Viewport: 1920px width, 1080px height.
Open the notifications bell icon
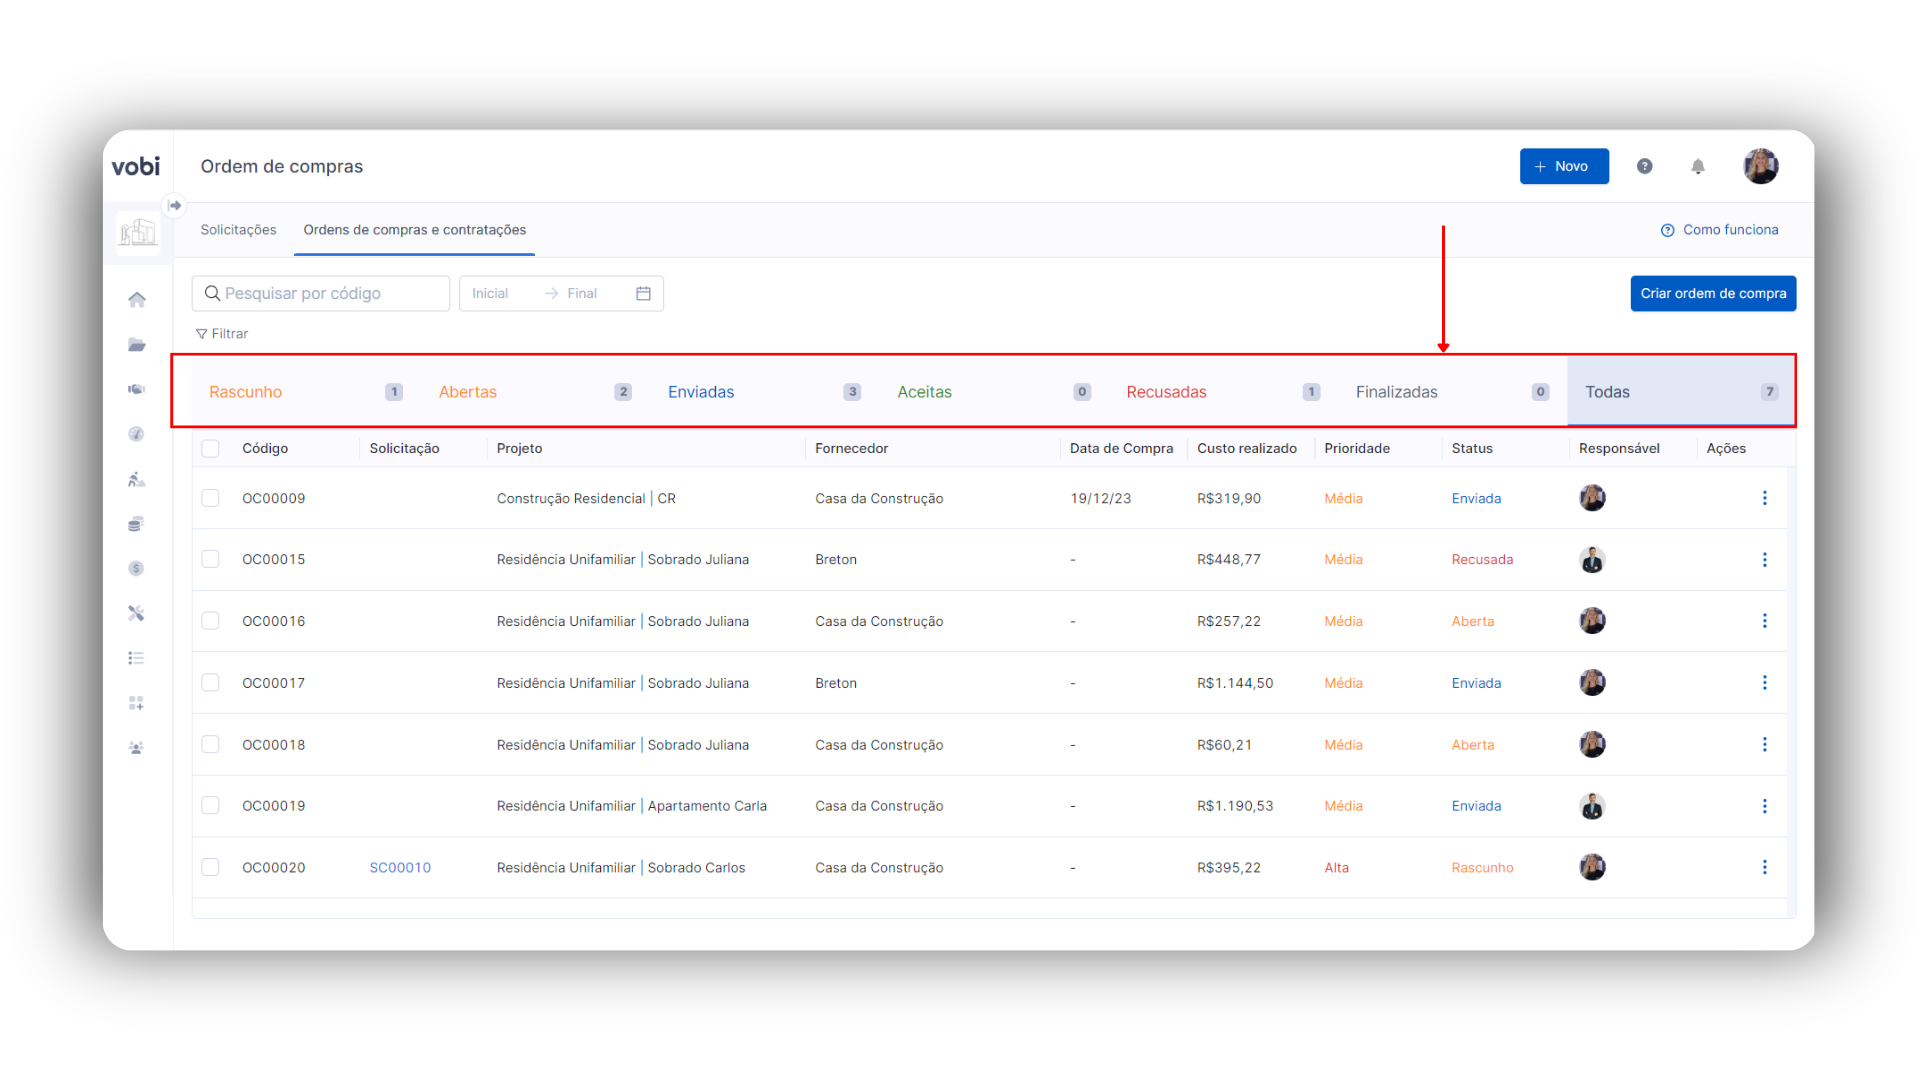coord(1698,167)
